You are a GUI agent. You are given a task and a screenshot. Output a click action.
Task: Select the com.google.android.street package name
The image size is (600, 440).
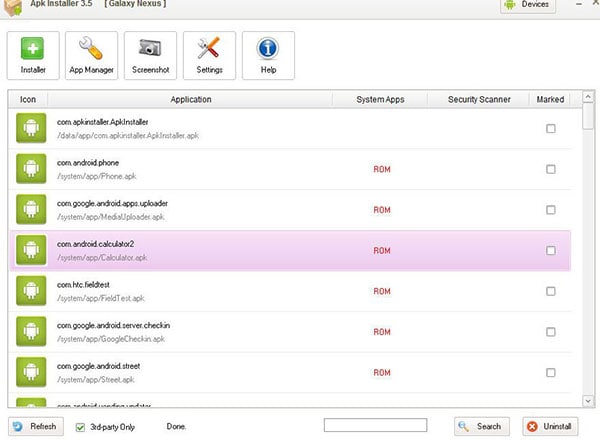99,366
